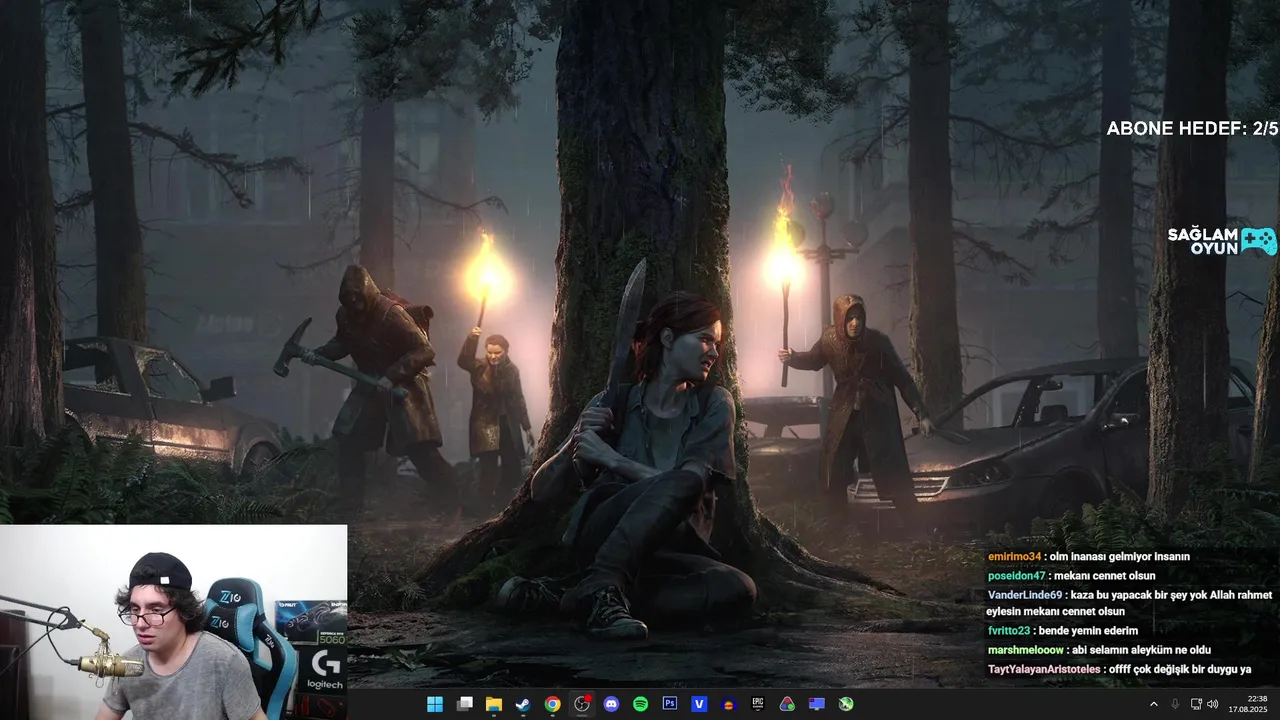
Task: Open OBS Studio taskbar icon
Action: pyautogui.click(x=582, y=704)
